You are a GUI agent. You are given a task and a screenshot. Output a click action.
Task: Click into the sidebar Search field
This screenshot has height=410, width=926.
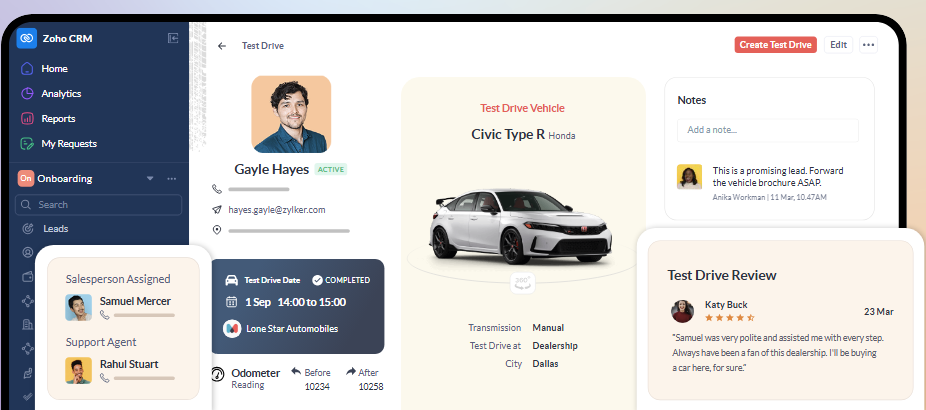[99, 204]
